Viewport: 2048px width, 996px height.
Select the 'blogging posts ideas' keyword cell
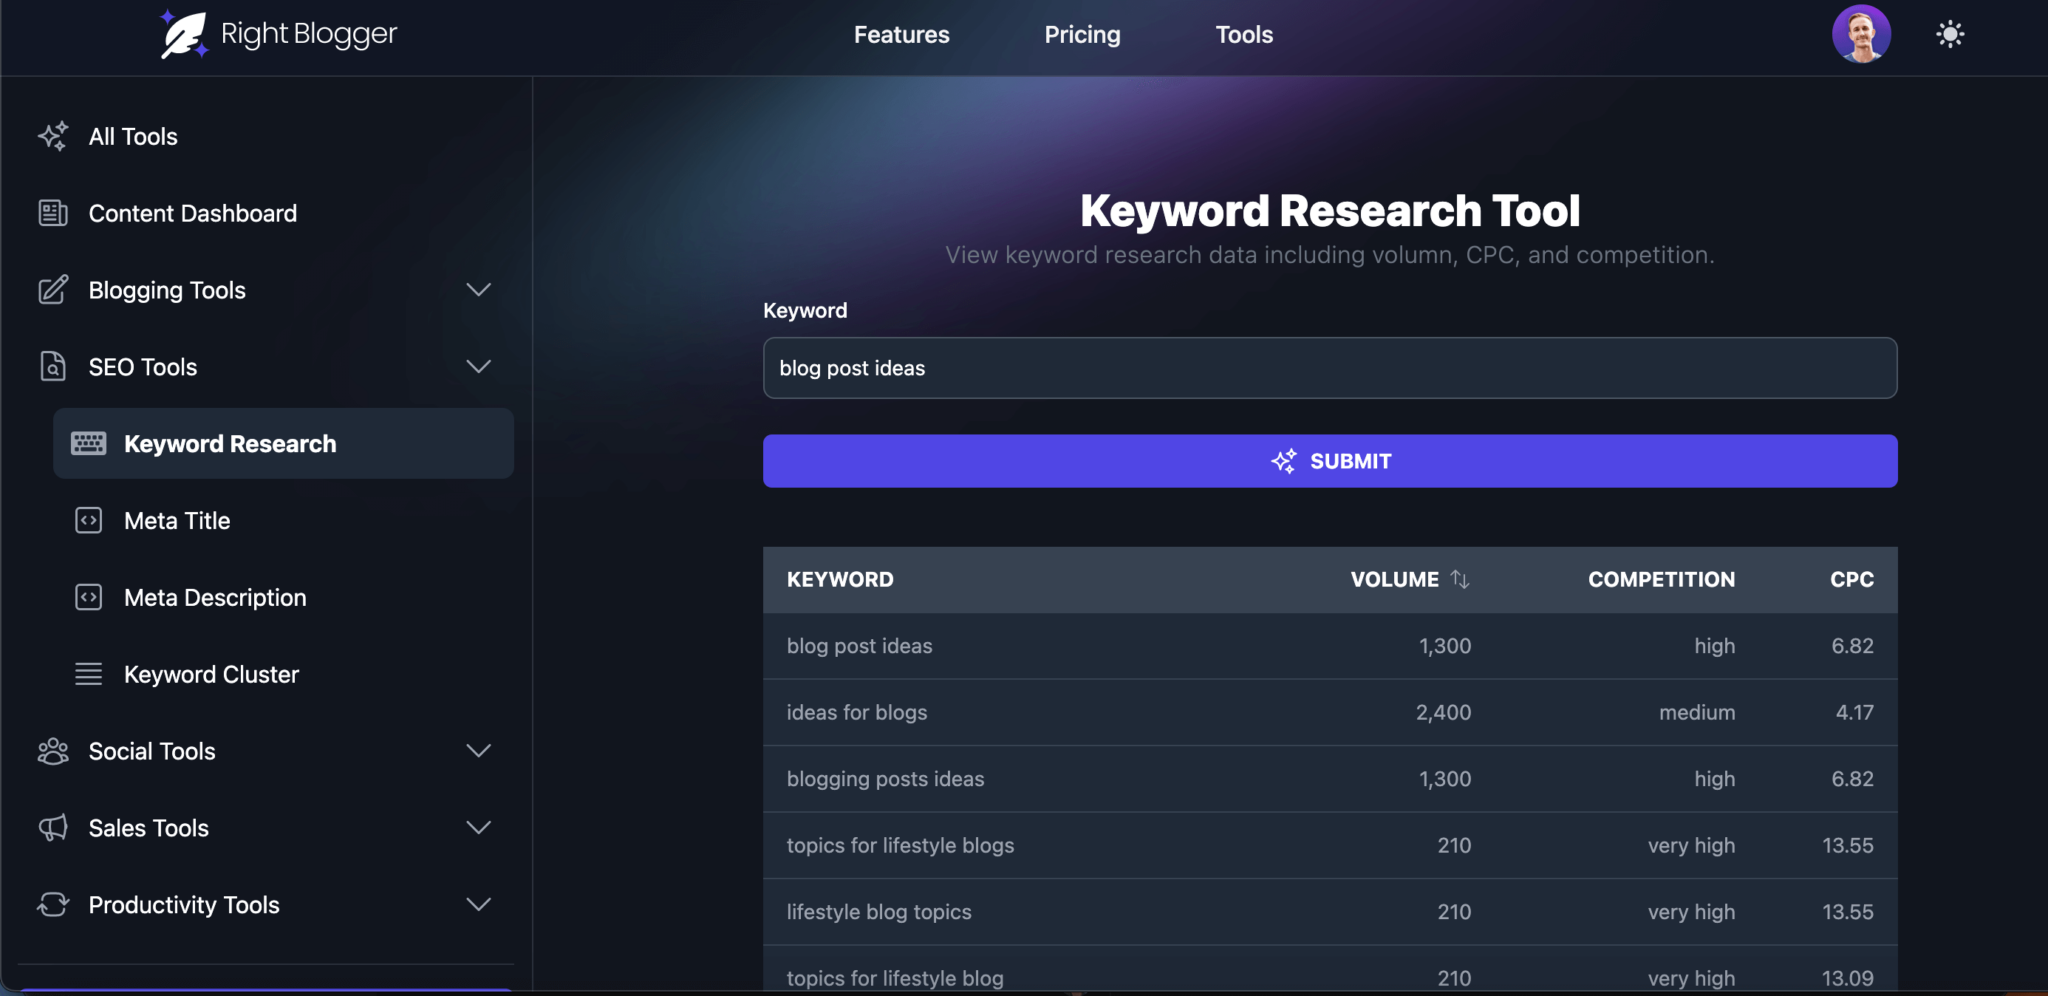[x=885, y=779]
